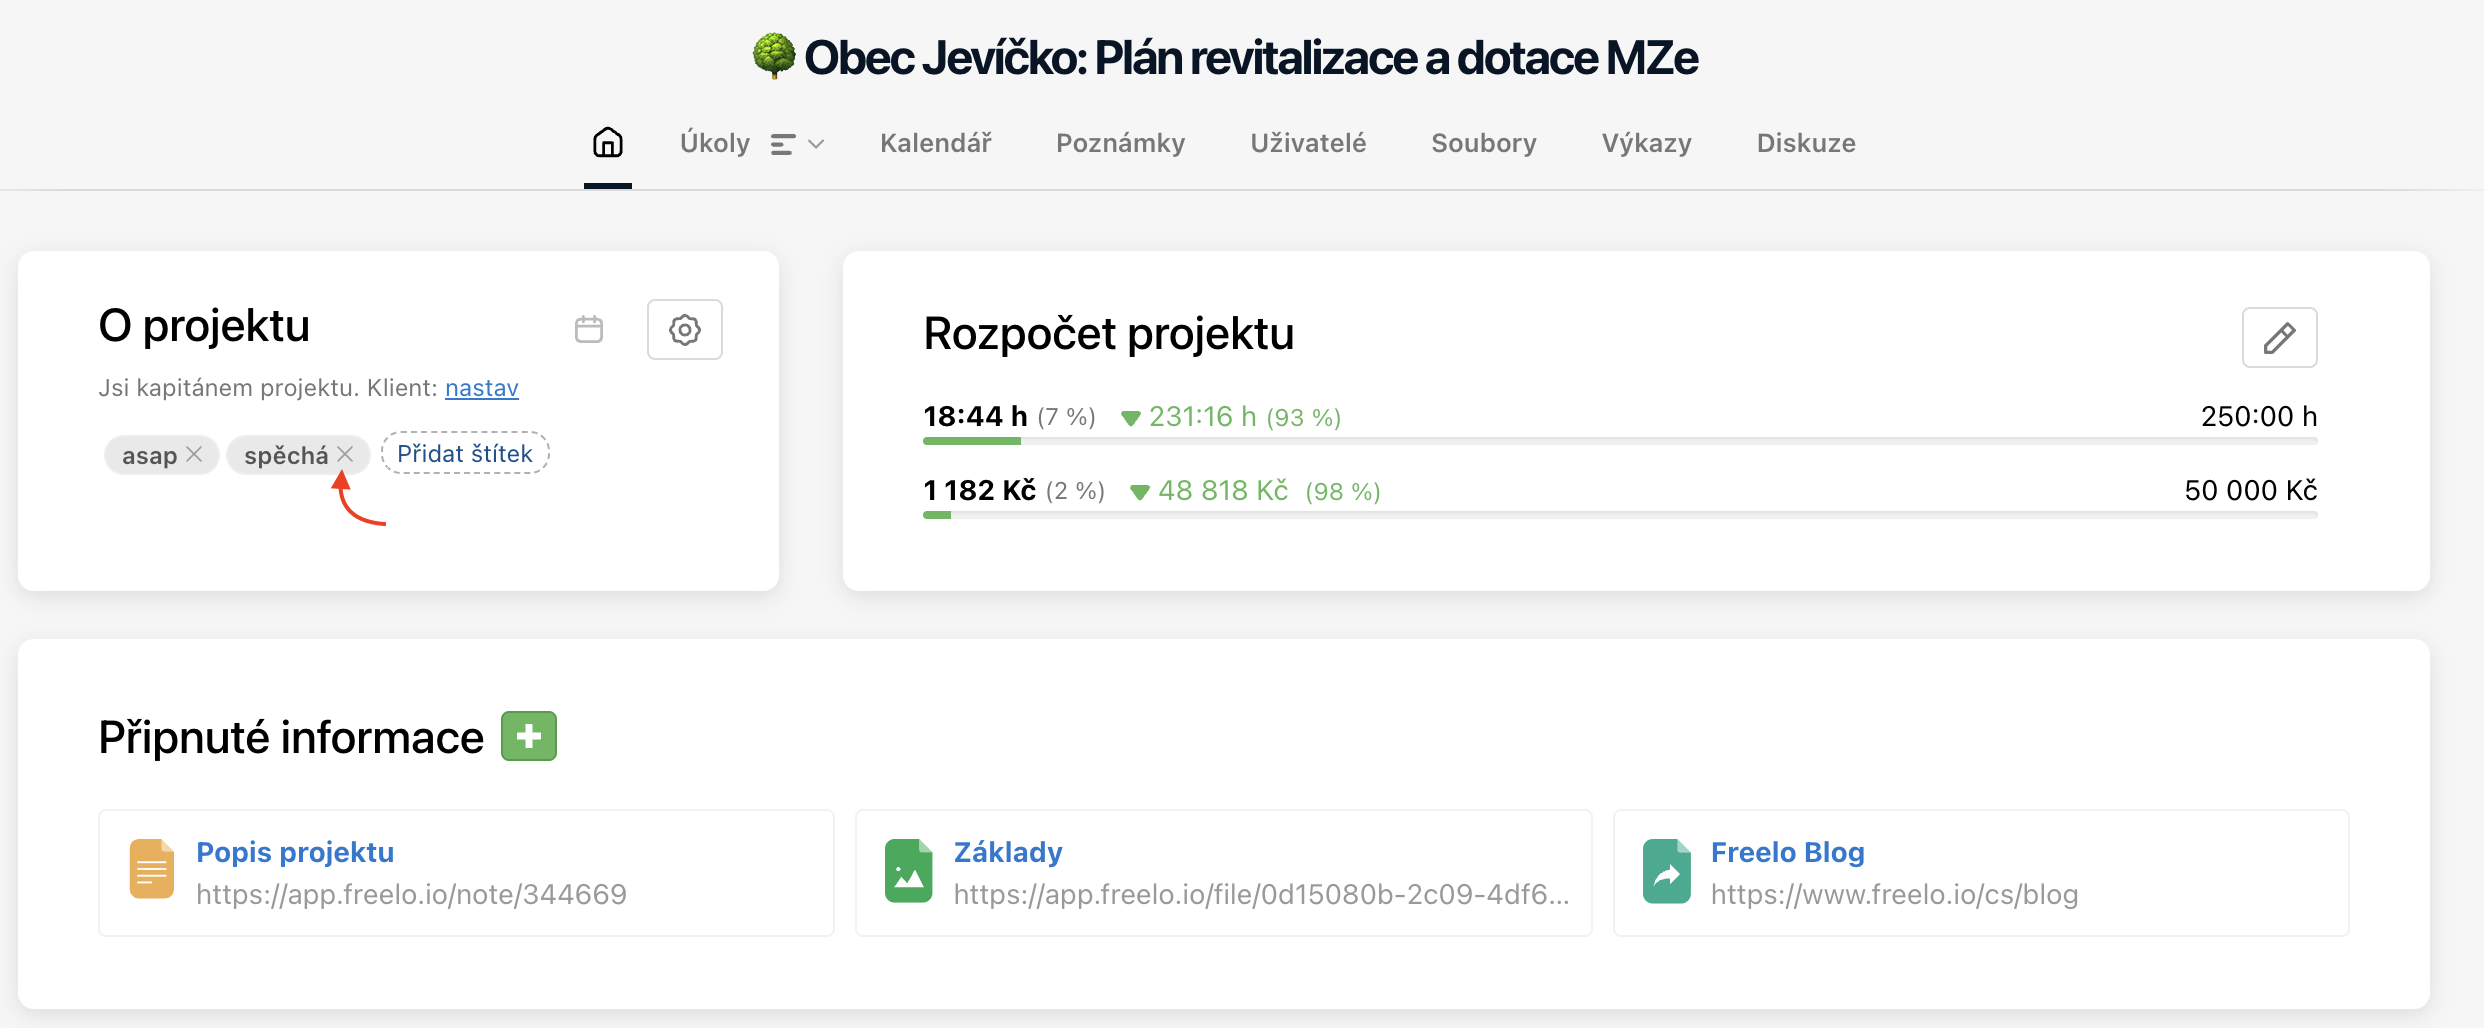Open the Výkazy tab
Screen dimensions: 2484x1028
click(x=1647, y=143)
